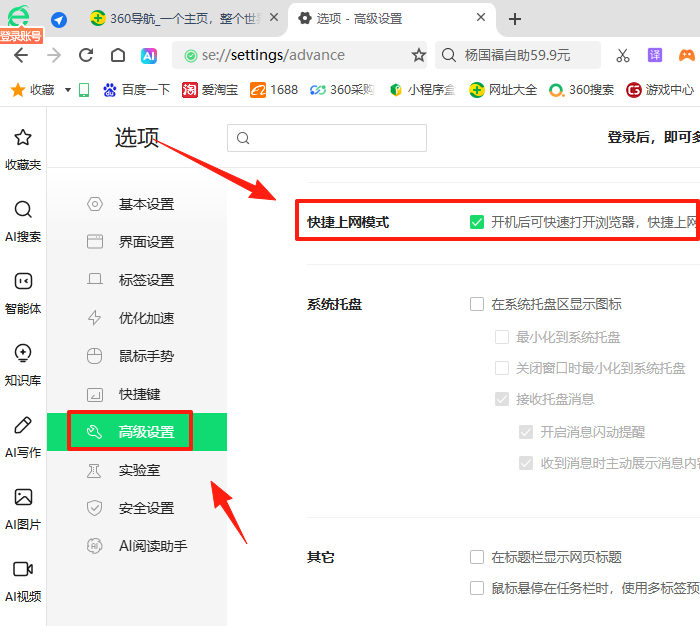Open 360搜索 bookmark
Viewport: 700px width, 626px height.
581,90
